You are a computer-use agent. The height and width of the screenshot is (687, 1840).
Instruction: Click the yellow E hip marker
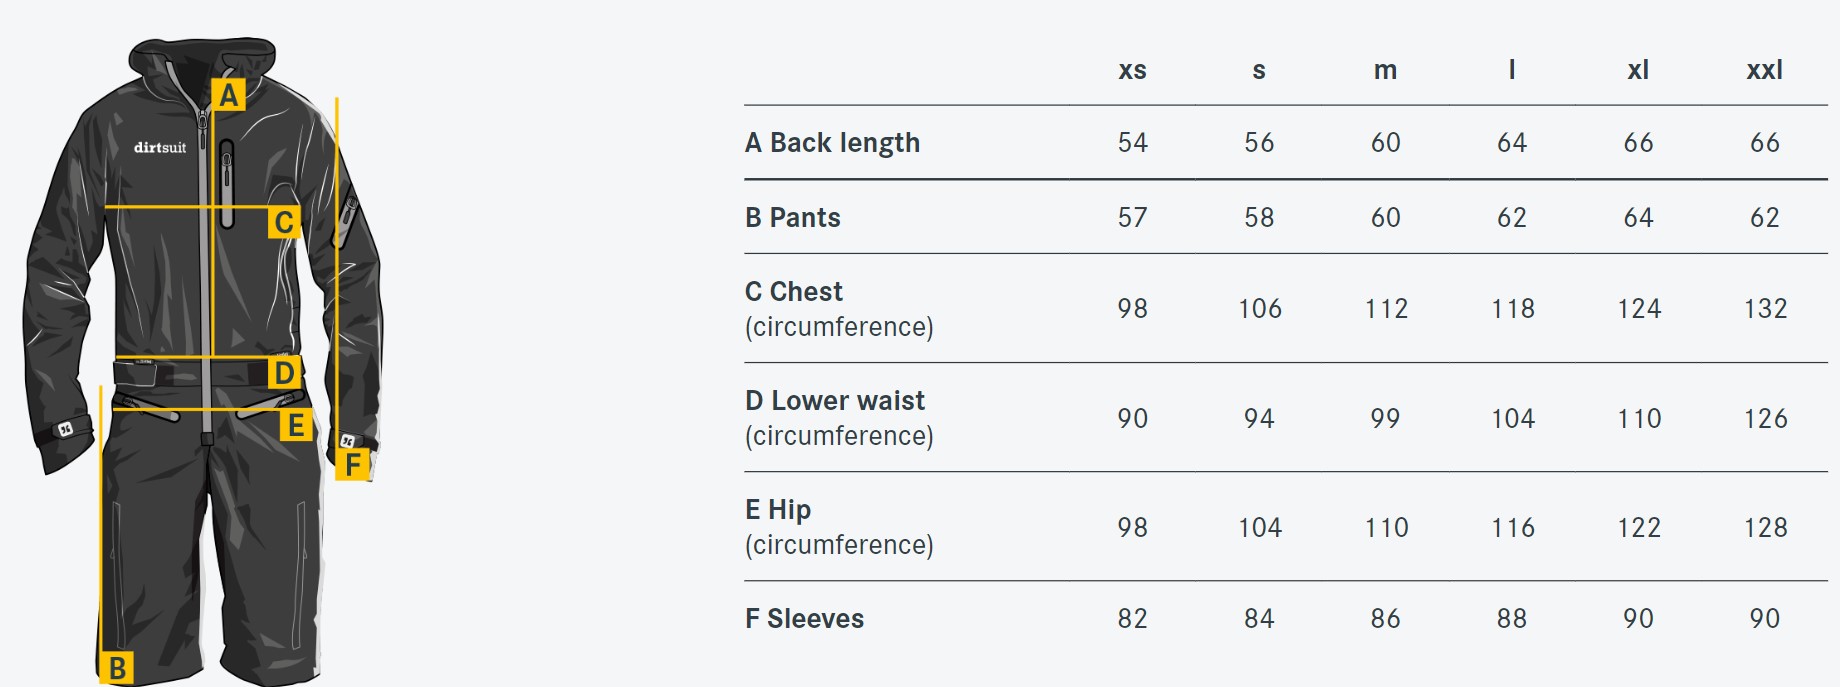[296, 425]
